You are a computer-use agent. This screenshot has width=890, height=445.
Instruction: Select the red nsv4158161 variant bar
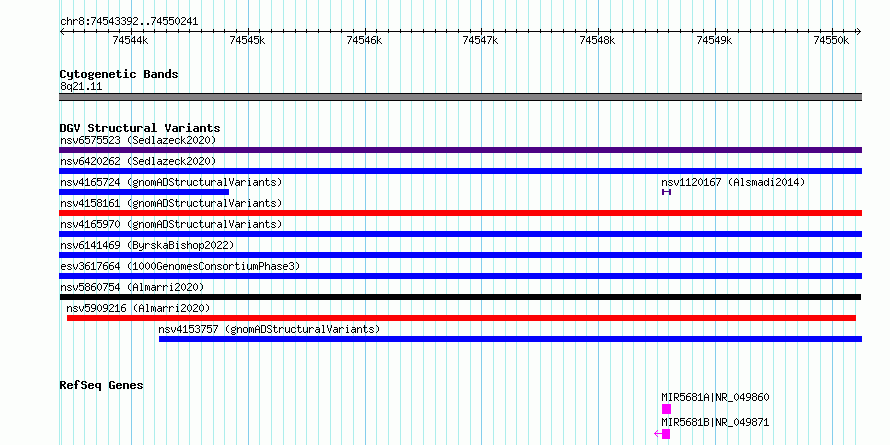point(460,213)
